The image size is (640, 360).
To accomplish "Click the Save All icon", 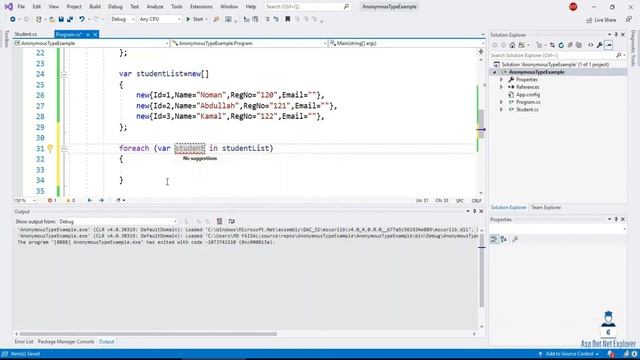I will 70,19.
